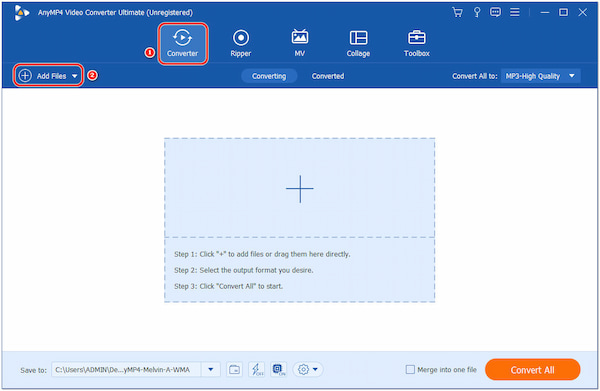Image resolution: width=600 pixels, height=391 pixels.
Task: Click the shopping cart purchase icon
Action: pos(457,12)
